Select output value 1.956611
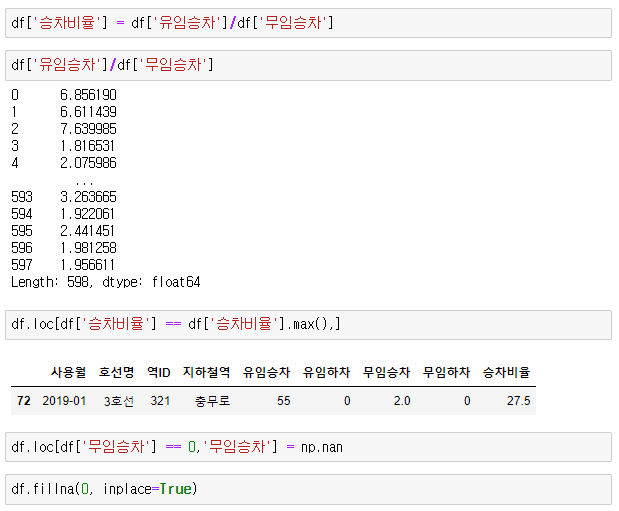Image resolution: width=619 pixels, height=511 pixels. (x=88, y=265)
